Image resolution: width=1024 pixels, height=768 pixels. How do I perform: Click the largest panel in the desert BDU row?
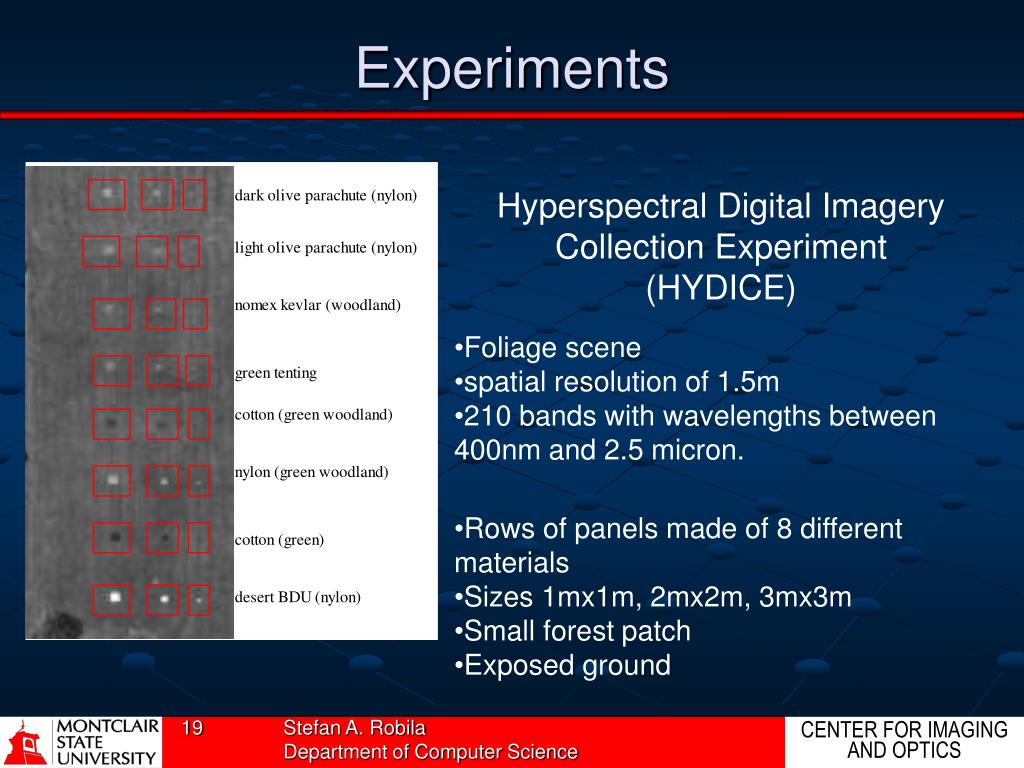point(112,600)
